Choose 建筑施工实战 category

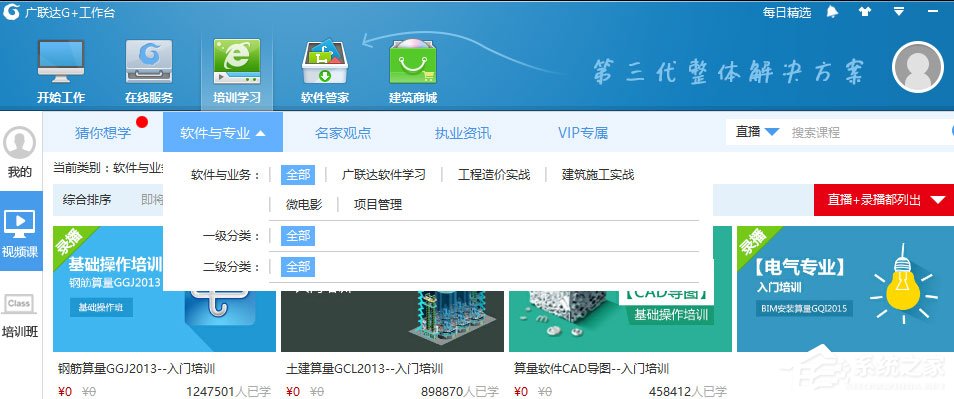[598, 175]
